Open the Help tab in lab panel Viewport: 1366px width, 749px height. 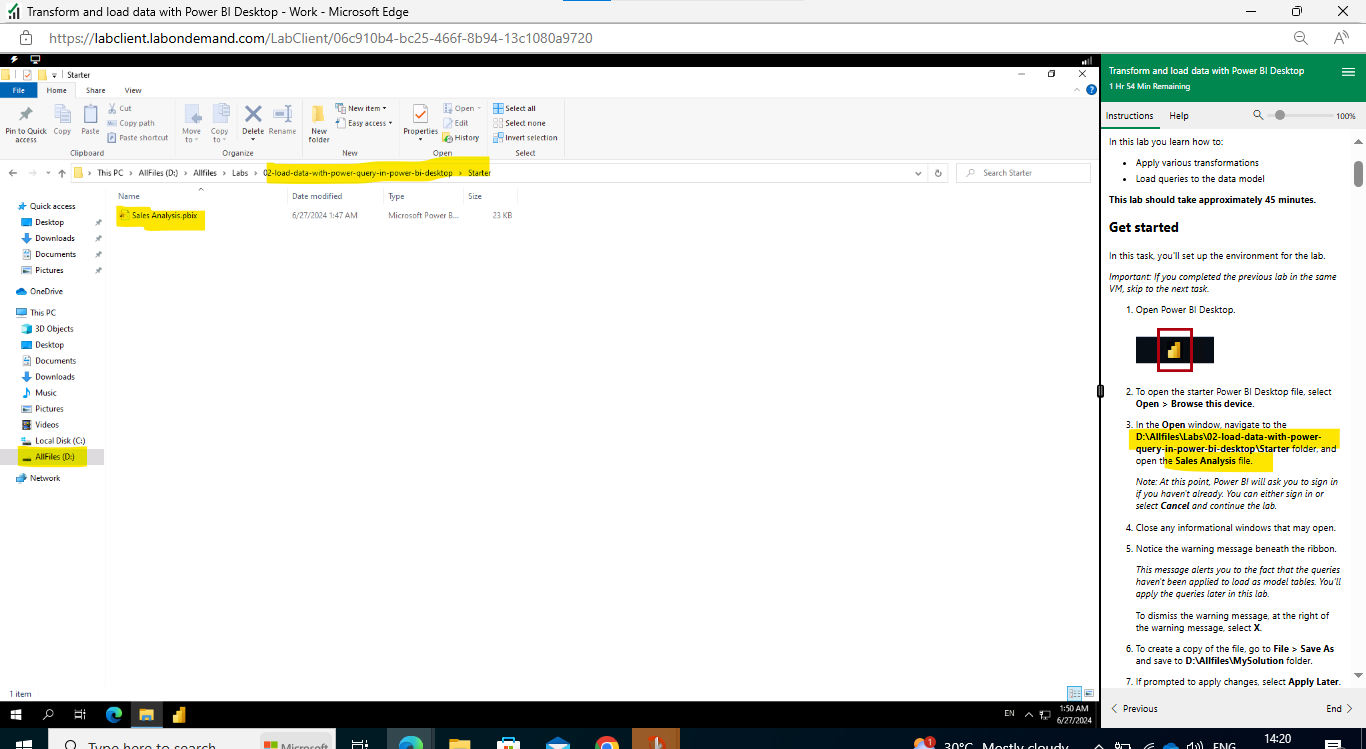[1179, 116]
